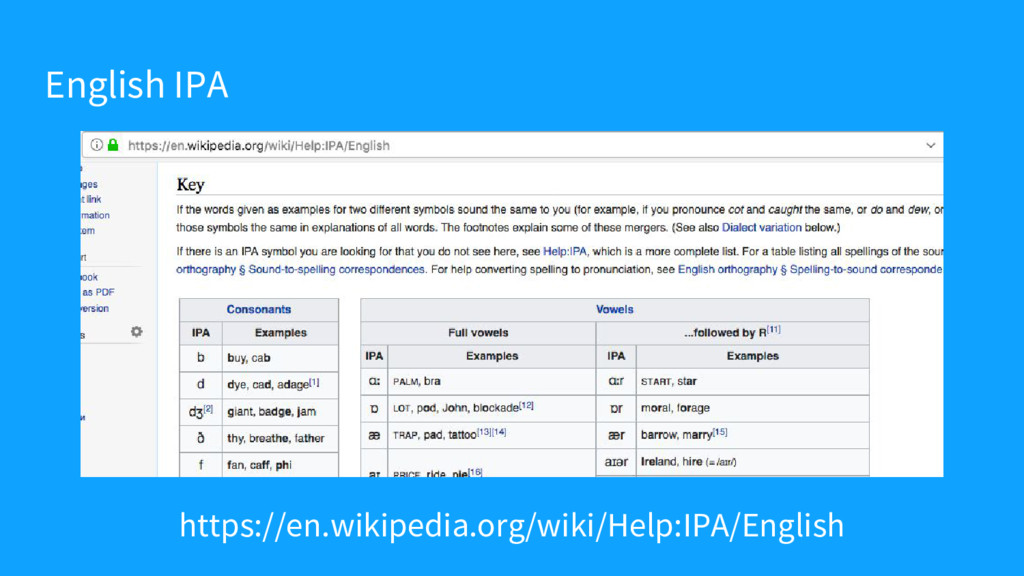The width and height of the screenshot is (1024, 576).
Task: Click the green padlock secure-site icon
Action: click(x=114, y=145)
